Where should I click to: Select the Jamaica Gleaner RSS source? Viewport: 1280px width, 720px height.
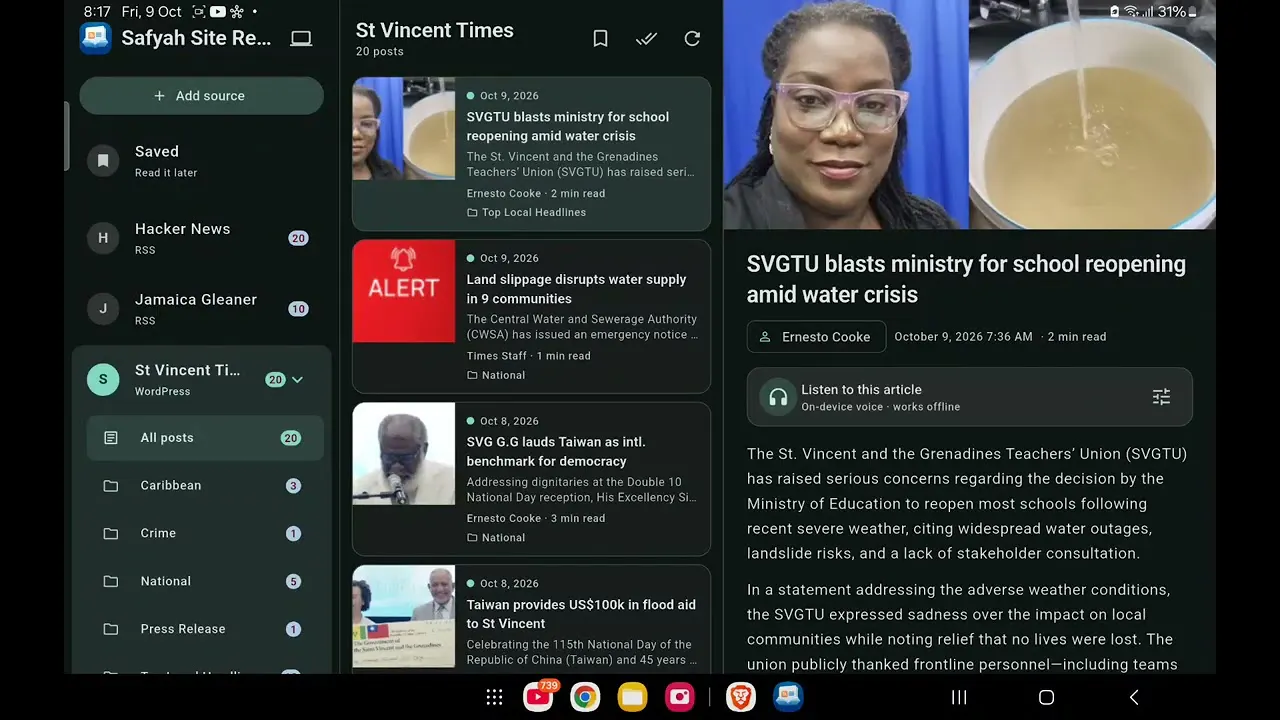click(x=201, y=309)
